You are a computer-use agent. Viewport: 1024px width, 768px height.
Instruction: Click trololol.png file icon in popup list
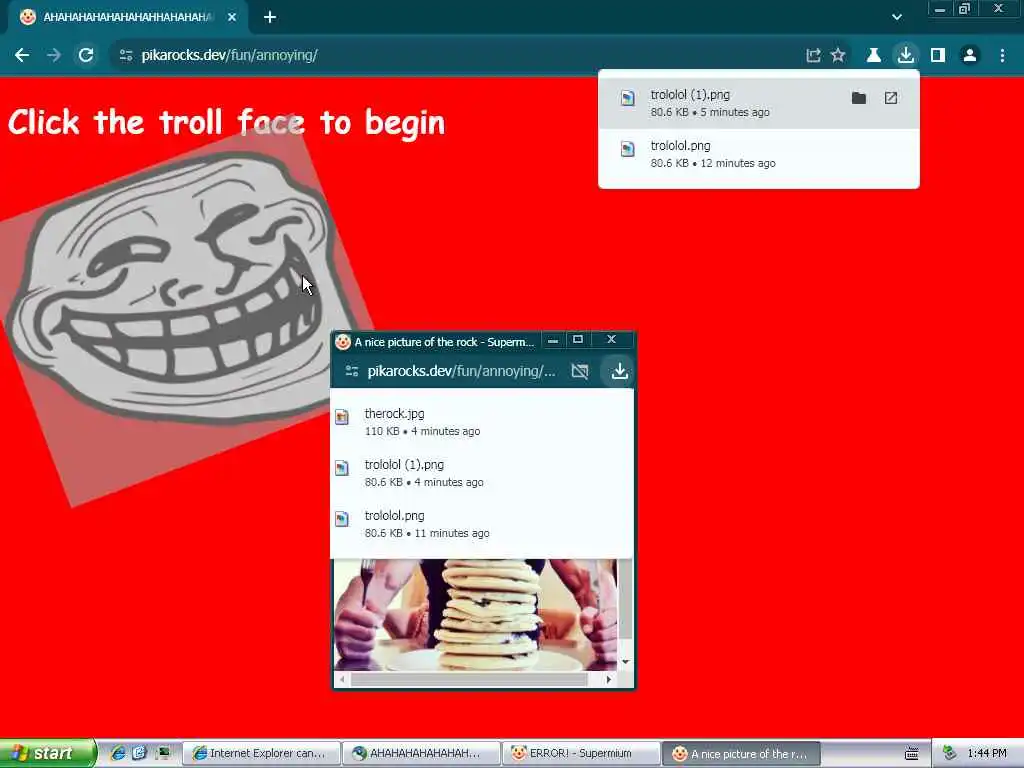point(342,519)
